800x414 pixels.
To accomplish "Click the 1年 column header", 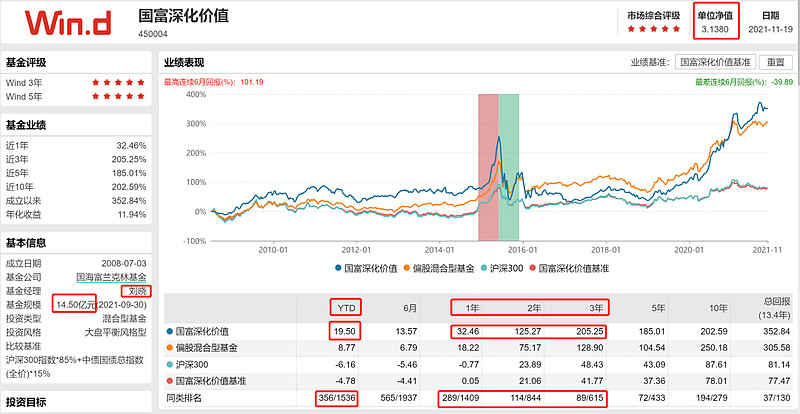I will click(x=473, y=308).
